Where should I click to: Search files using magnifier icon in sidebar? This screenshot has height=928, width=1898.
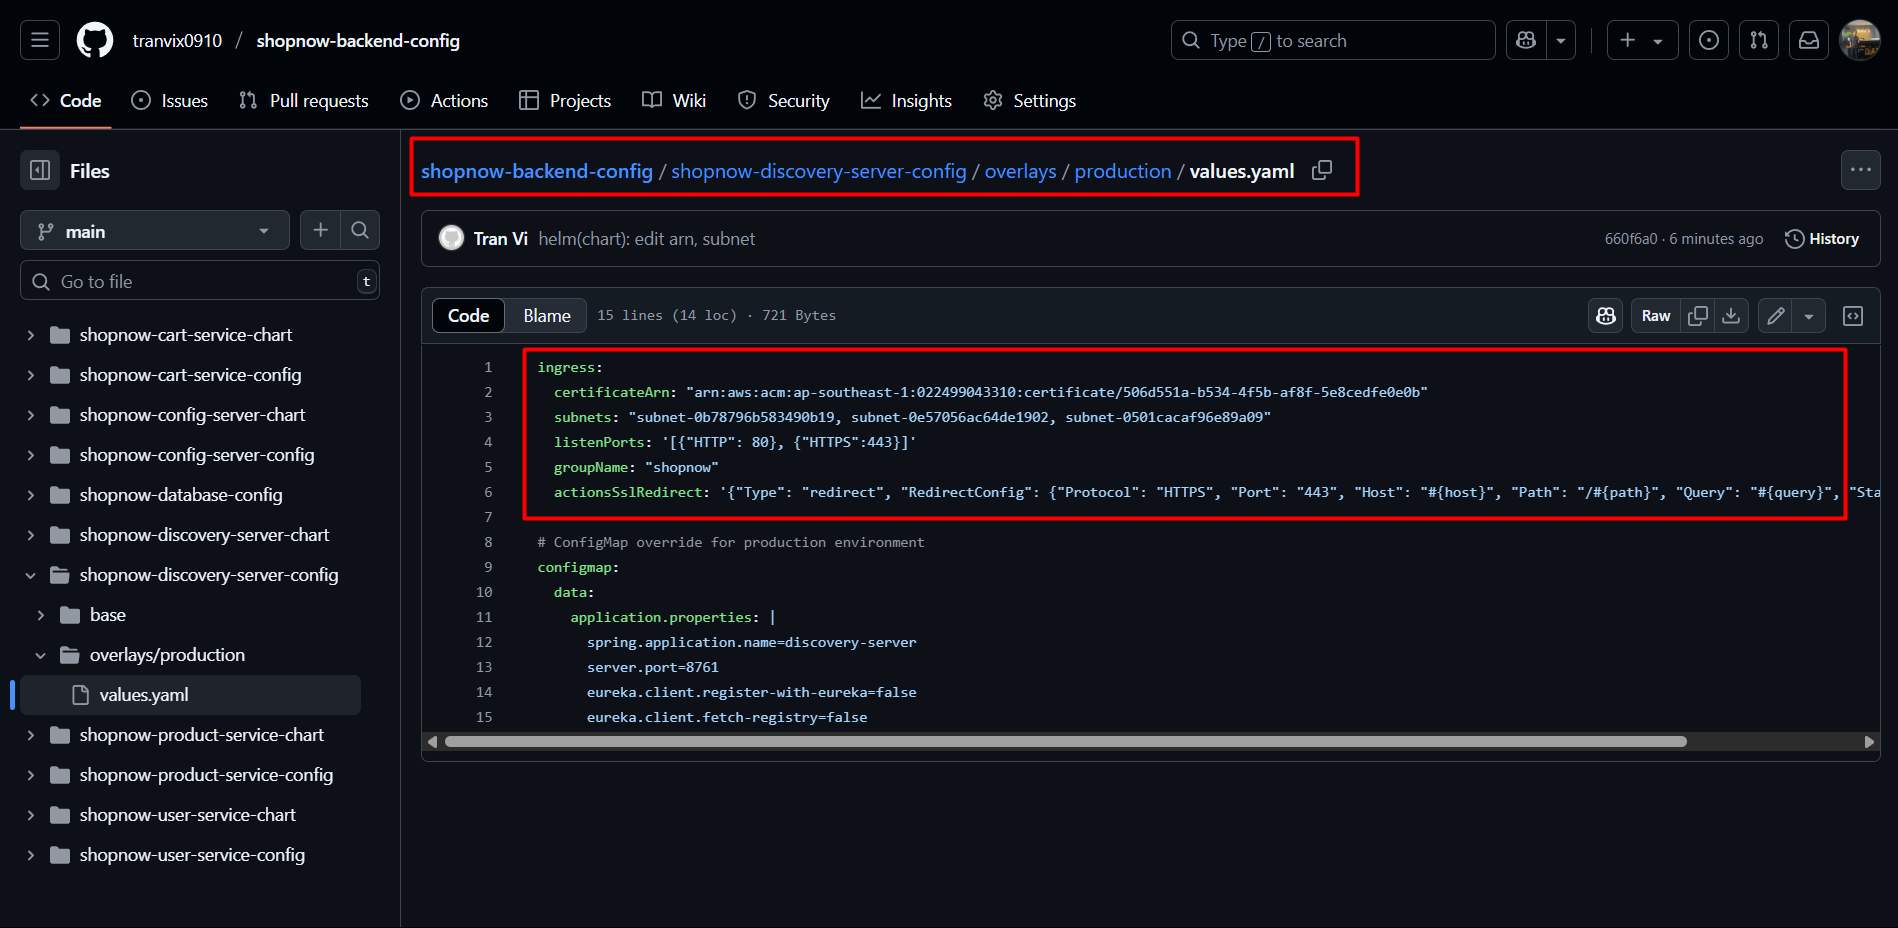point(360,231)
